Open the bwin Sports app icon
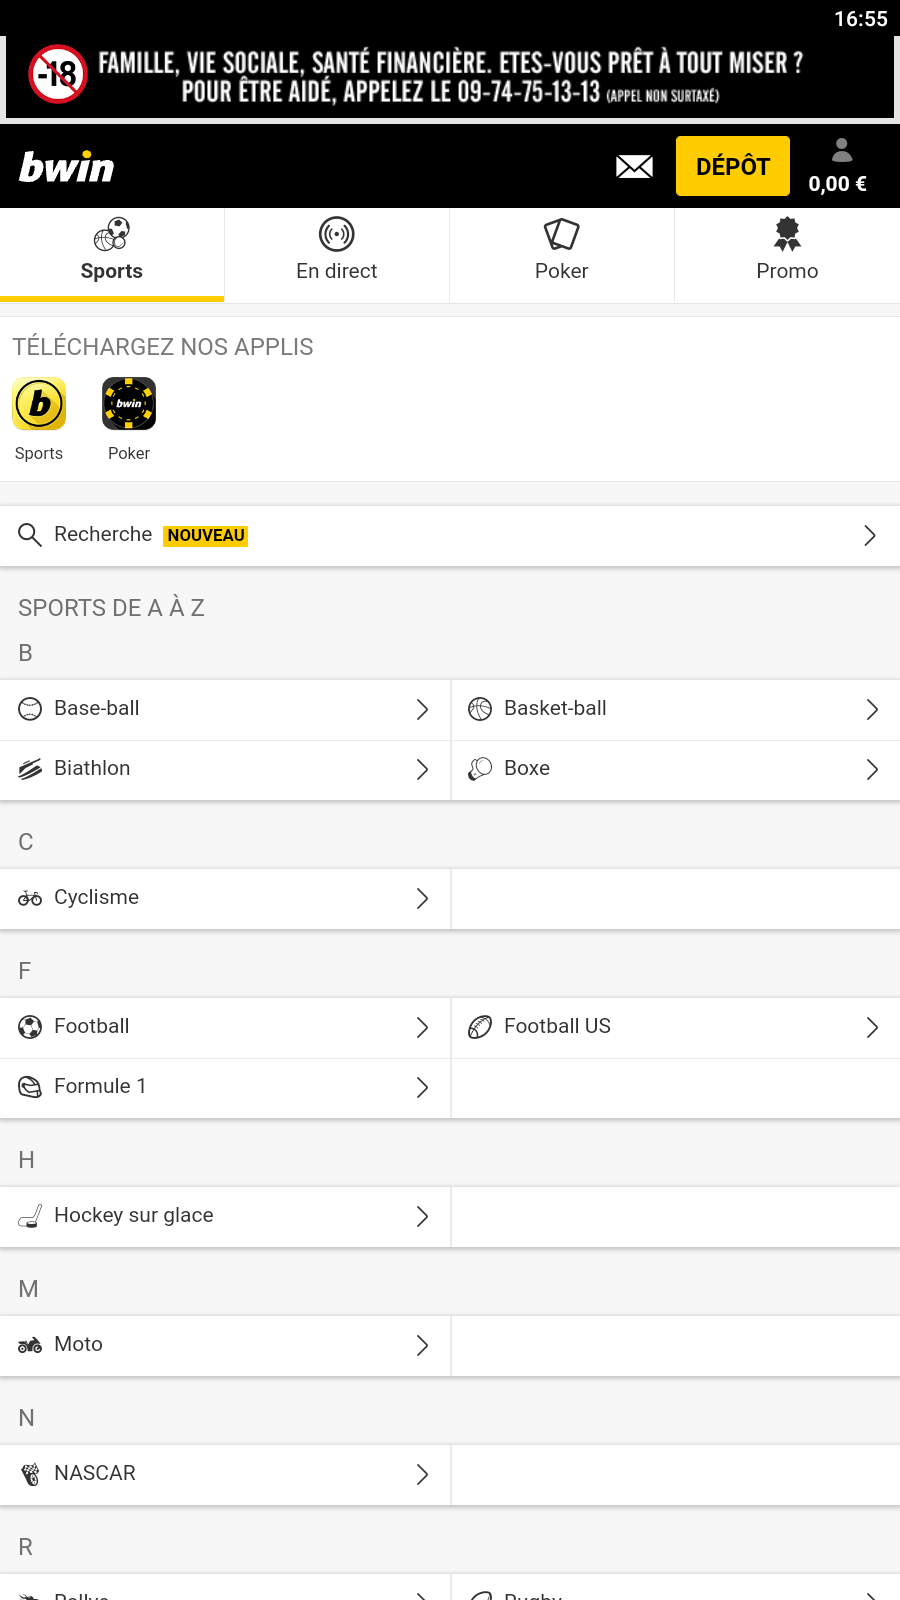Image resolution: width=900 pixels, height=1600 pixels. point(39,404)
